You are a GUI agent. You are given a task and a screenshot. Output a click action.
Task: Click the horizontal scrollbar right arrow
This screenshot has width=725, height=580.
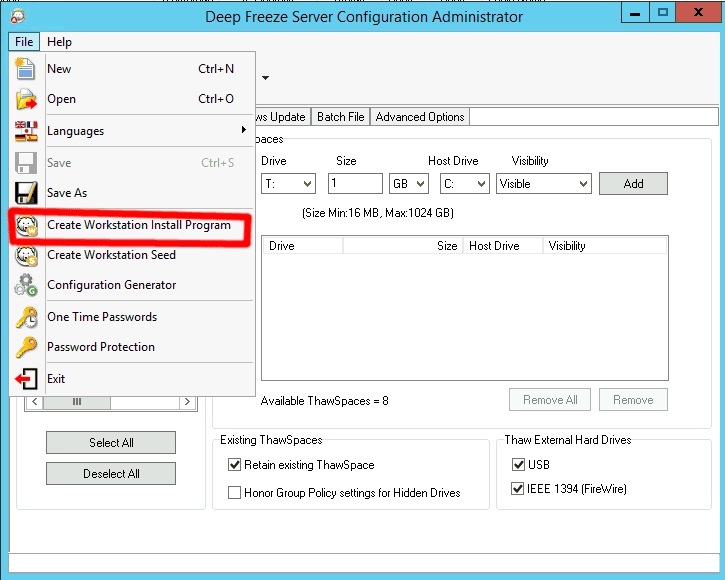[x=187, y=401]
